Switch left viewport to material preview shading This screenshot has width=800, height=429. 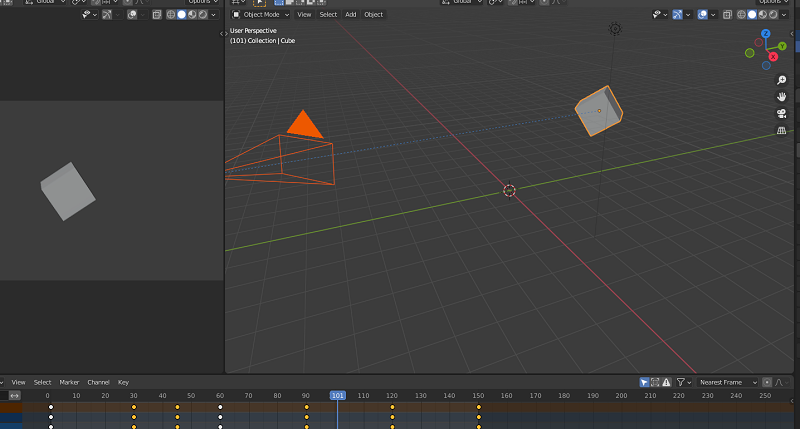[x=192, y=15]
